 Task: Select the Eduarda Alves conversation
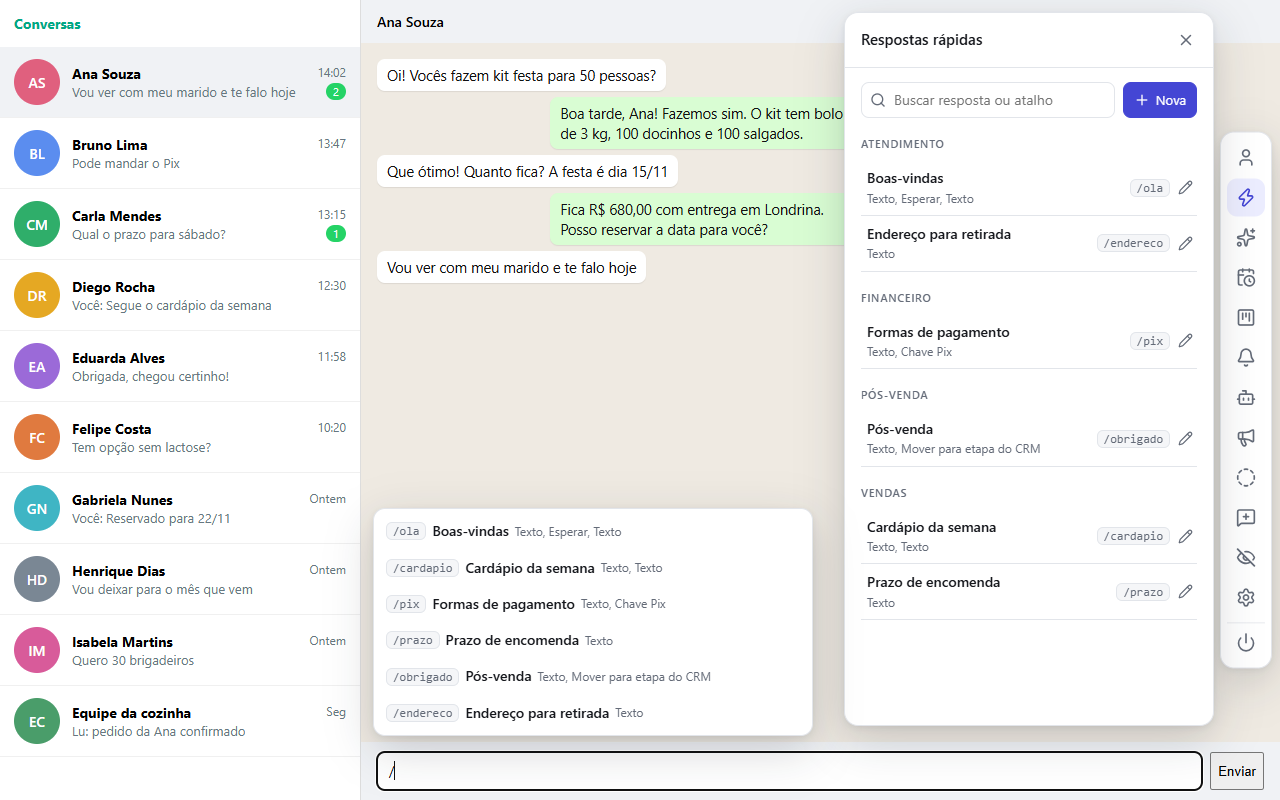[x=180, y=366]
